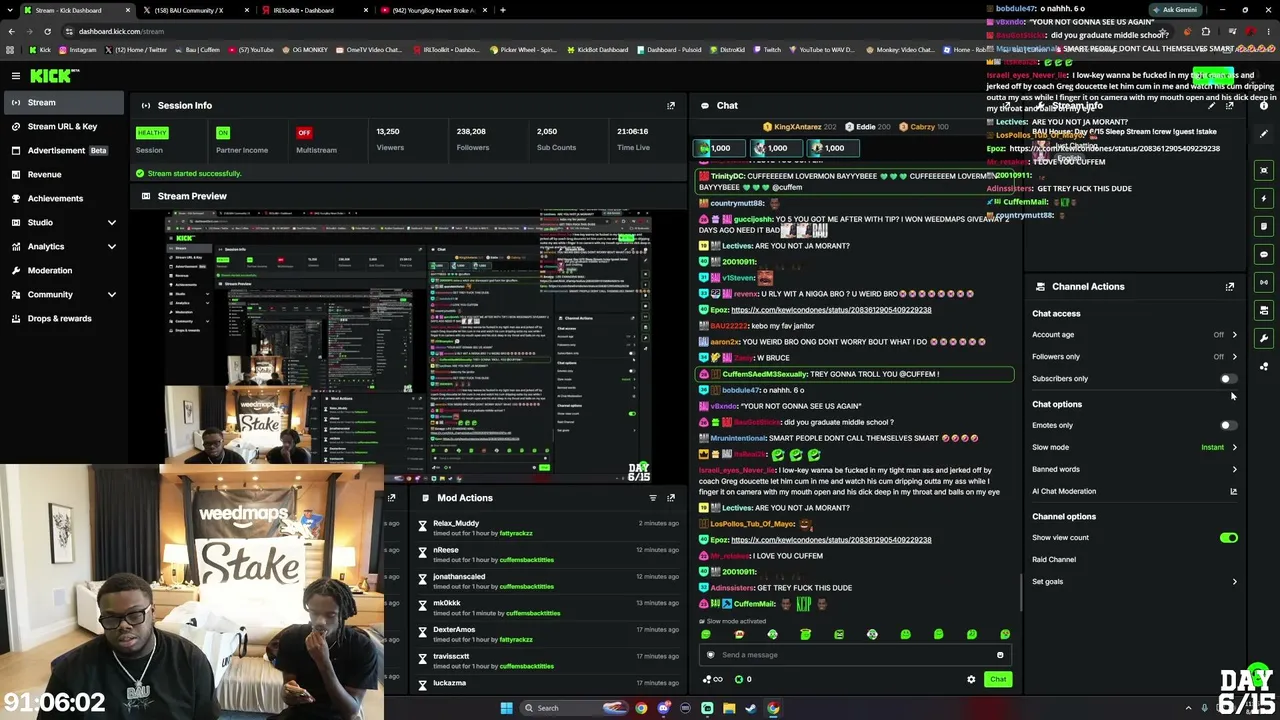Image resolution: width=1280 pixels, height=720 pixels.
Task: Pop out the Stream Info panel
Action: (1230, 105)
